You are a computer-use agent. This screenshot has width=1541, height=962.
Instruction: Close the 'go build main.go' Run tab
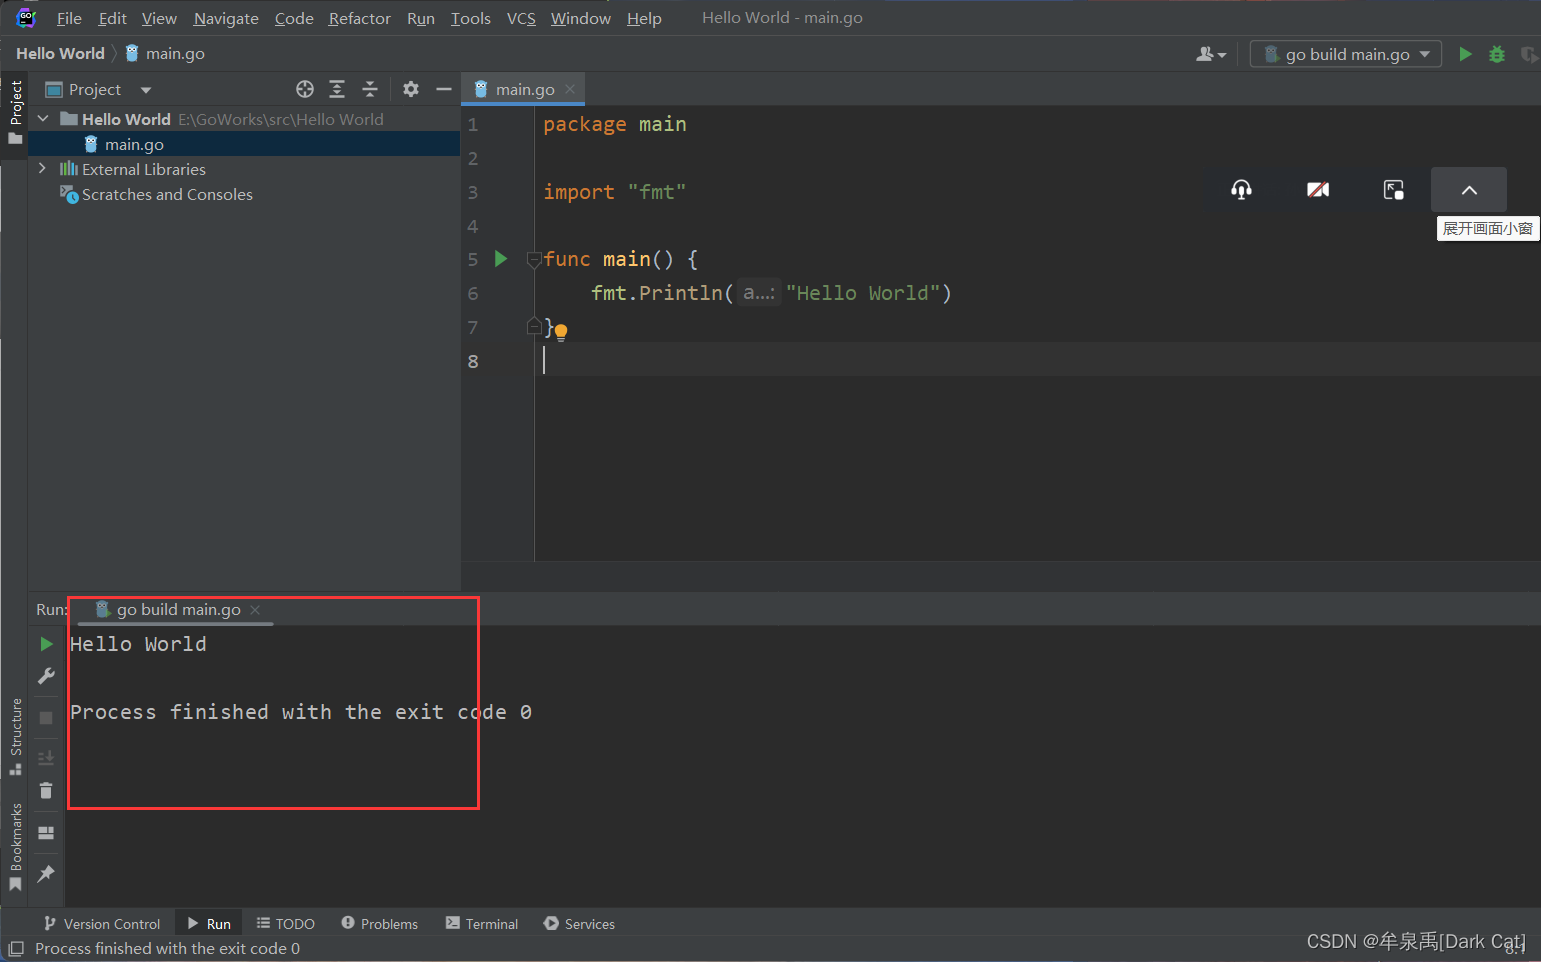click(x=255, y=609)
